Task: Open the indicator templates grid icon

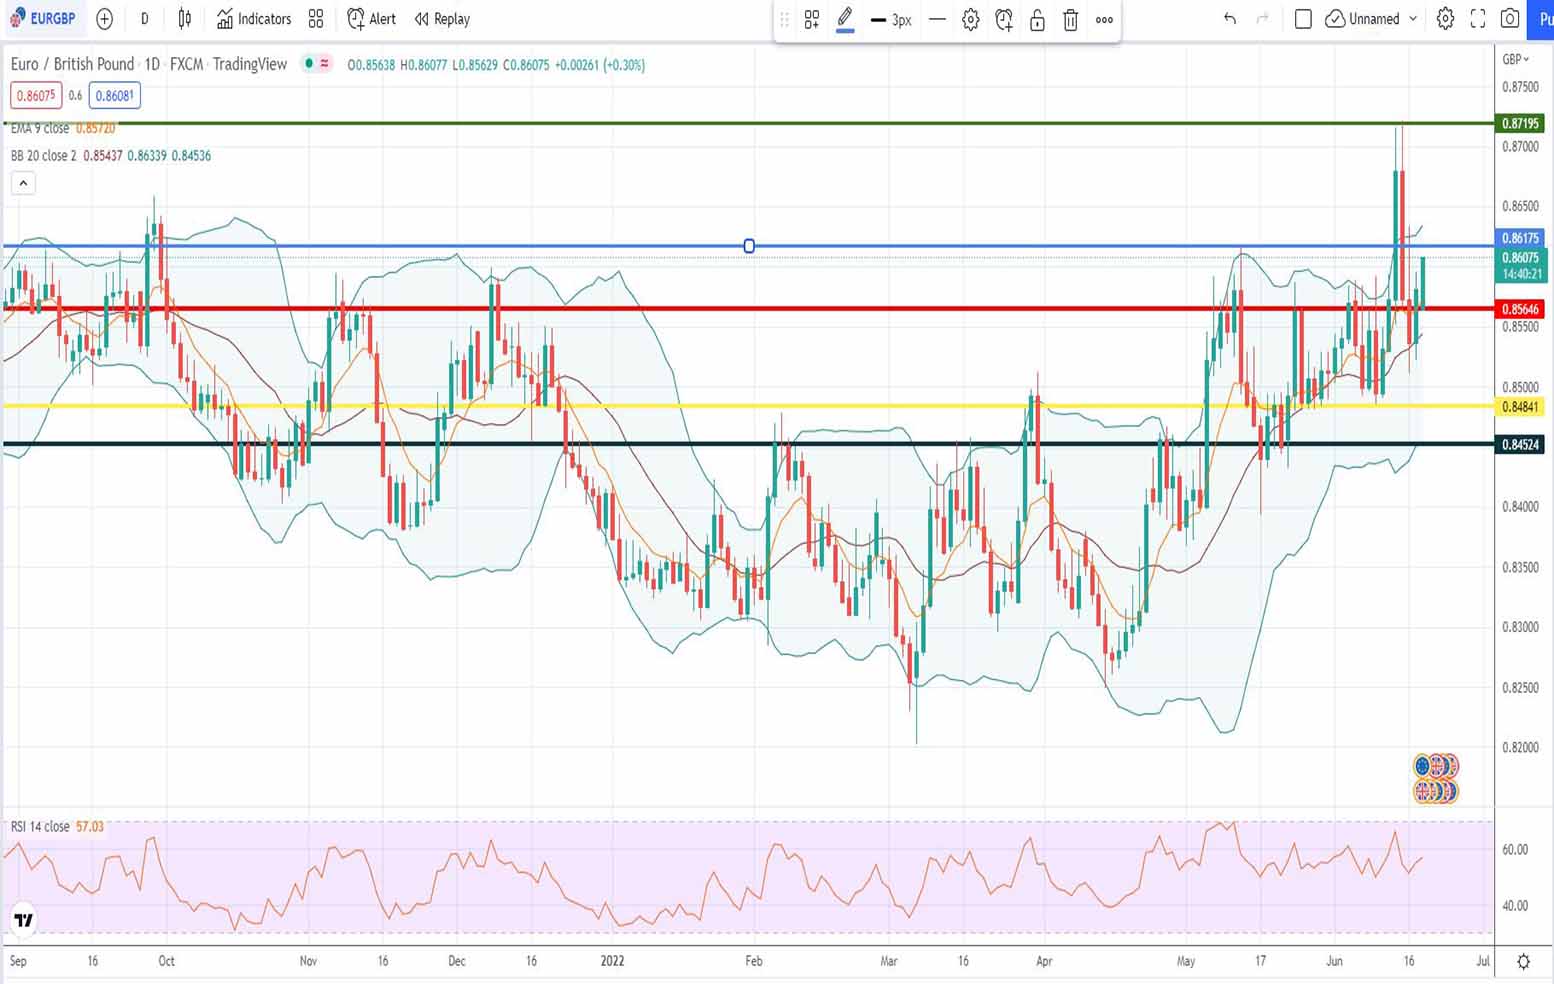Action: coord(316,19)
